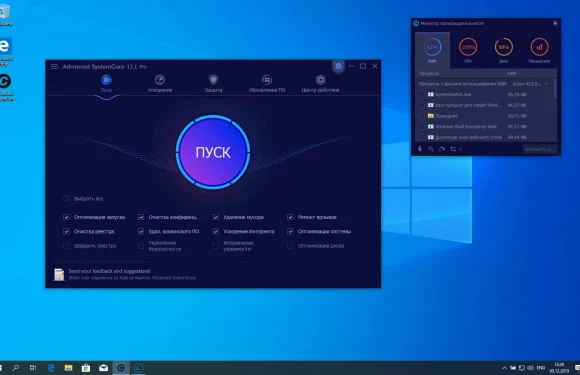Click the Завершить button in monitor
Screen dimensions: 580x375
click(540, 149)
